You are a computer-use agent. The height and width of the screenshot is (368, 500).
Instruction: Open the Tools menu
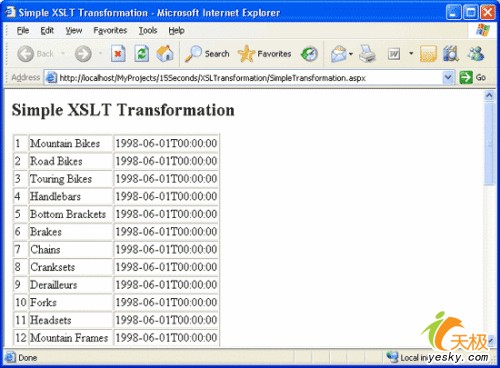[148, 31]
